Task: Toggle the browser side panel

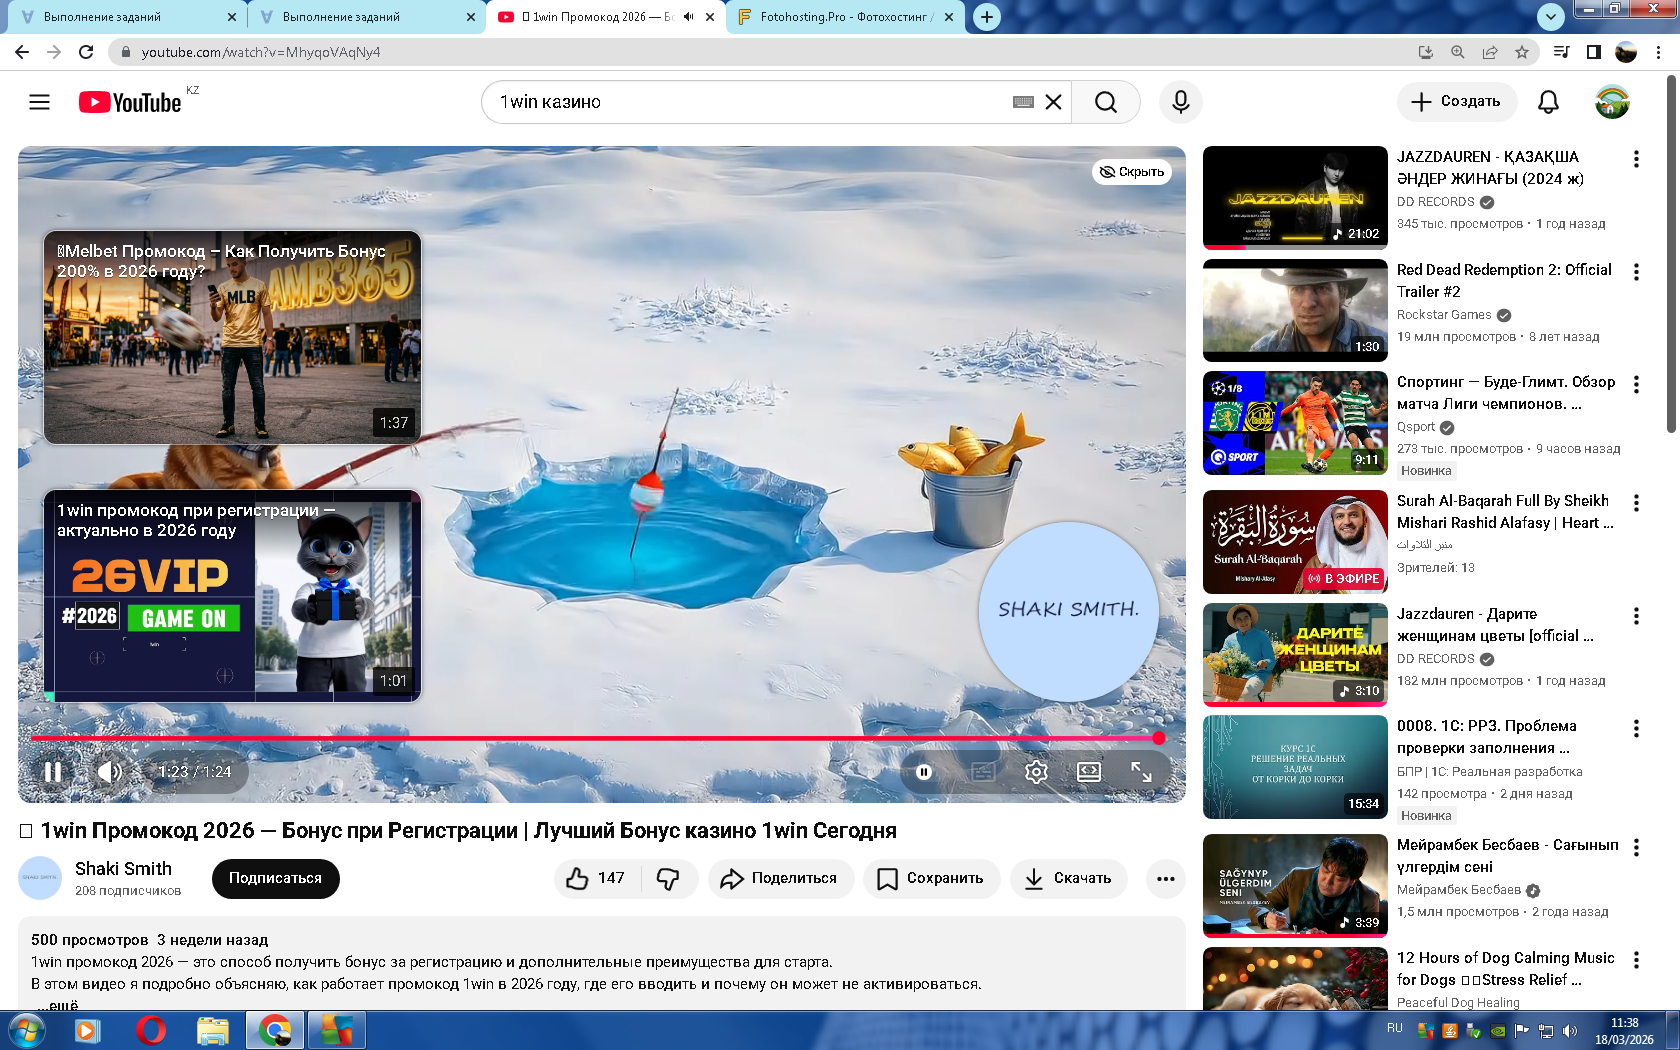Action: point(1594,52)
